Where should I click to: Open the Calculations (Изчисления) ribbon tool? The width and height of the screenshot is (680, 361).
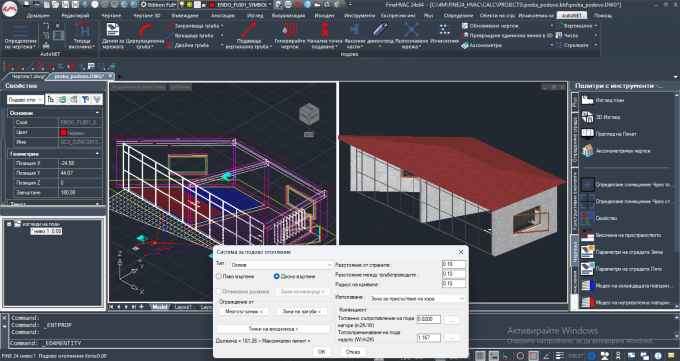pyautogui.click(x=444, y=34)
